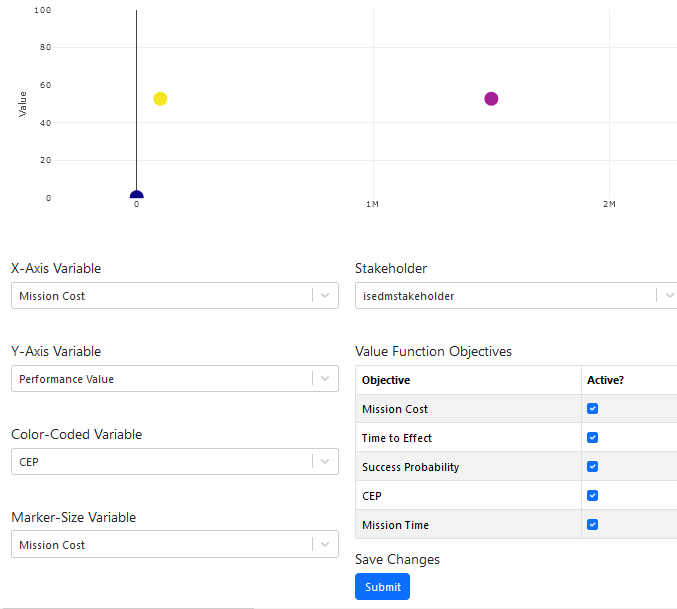Image resolution: width=677 pixels, height=609 pixels.
Task: Open the X-Axis Variable dropdown arrow
Action: [325, 296]
